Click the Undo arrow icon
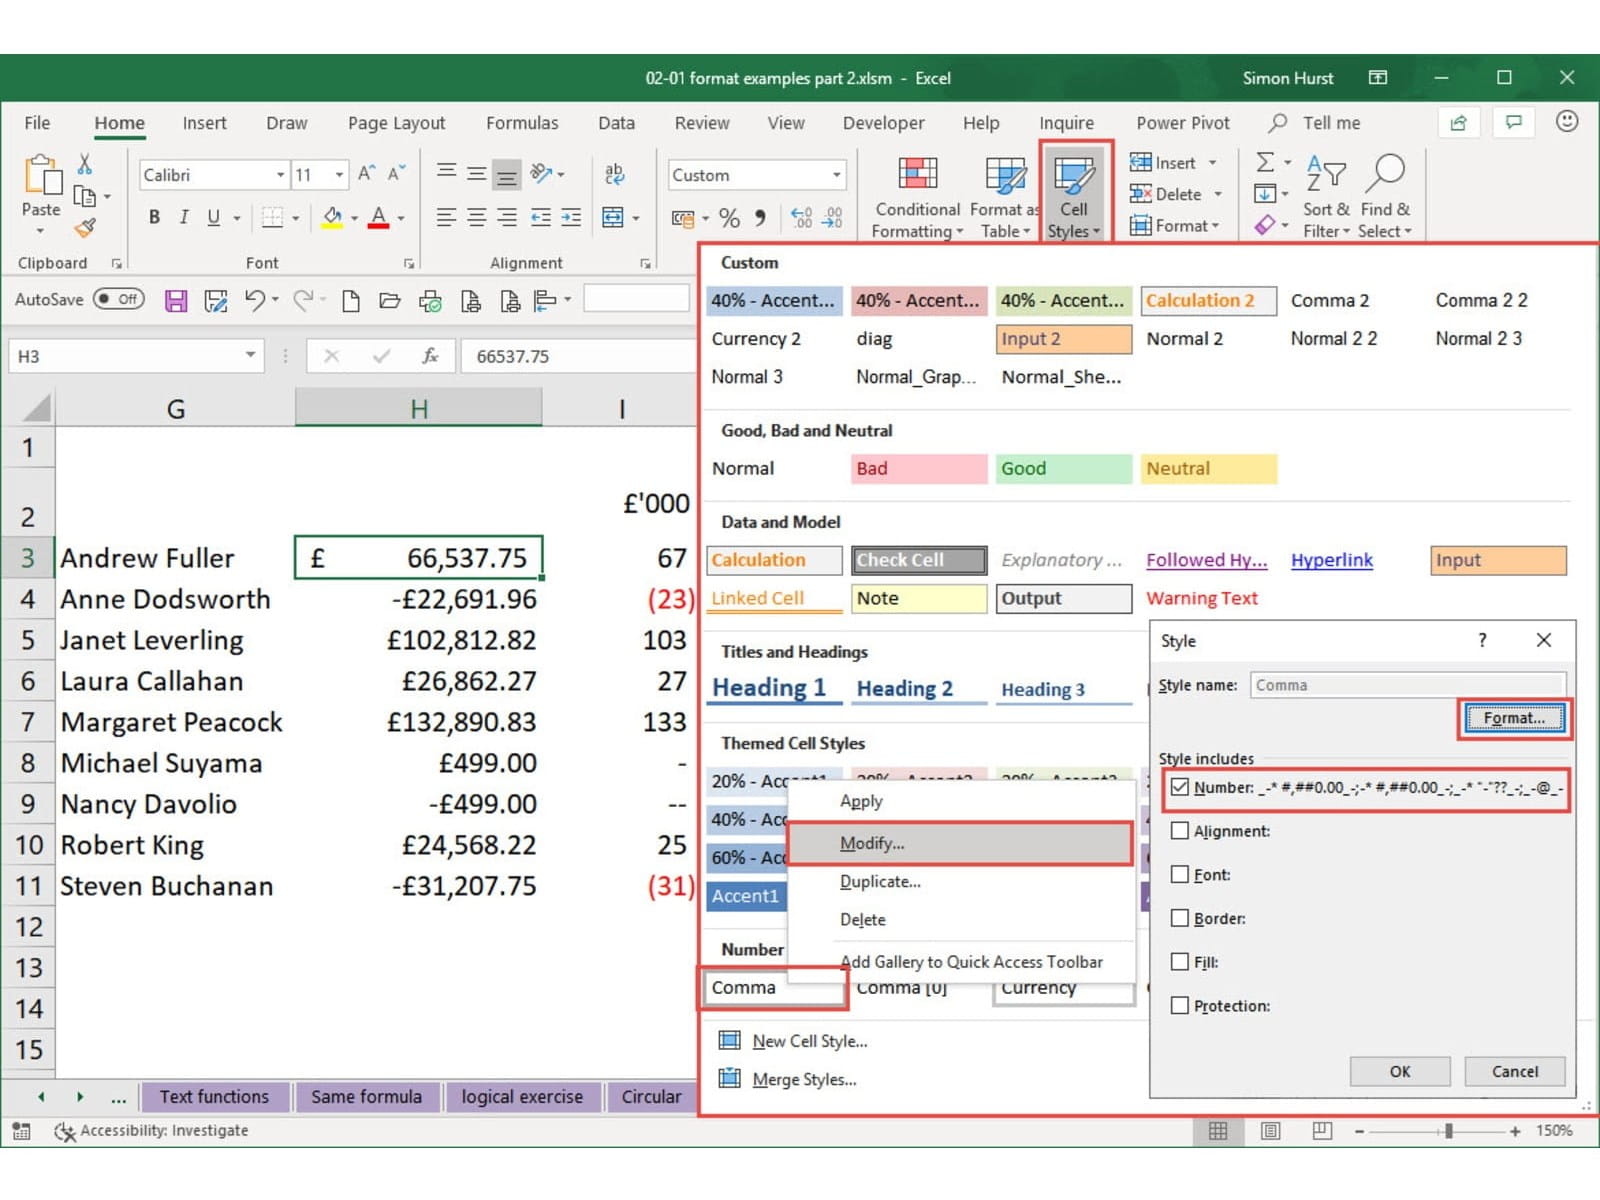The height and width of the screenshot is (1200, 1600). [x=254, y=300]
